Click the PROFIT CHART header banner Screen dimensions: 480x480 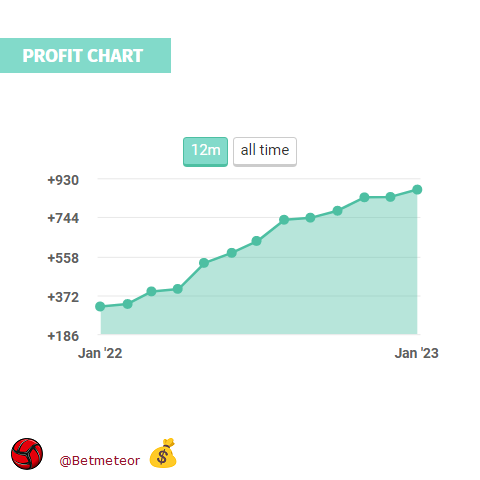pos(85,55)
